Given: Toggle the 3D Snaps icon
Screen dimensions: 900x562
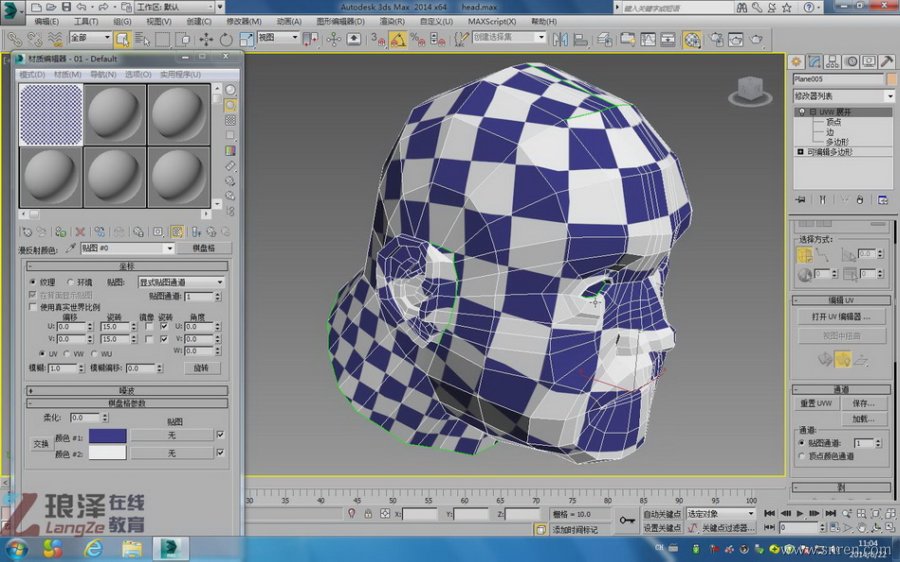Looking at the screenshot, I should tap(377, 39).
